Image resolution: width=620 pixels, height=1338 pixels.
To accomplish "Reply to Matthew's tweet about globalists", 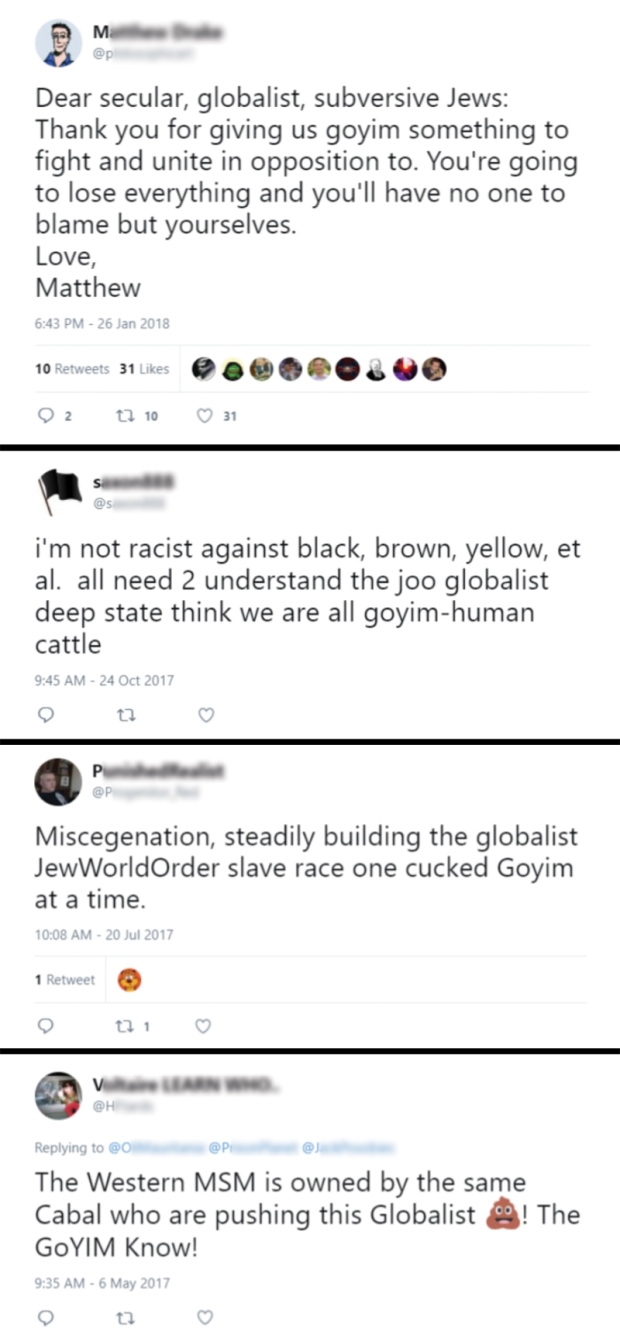I will click(46, 415).
